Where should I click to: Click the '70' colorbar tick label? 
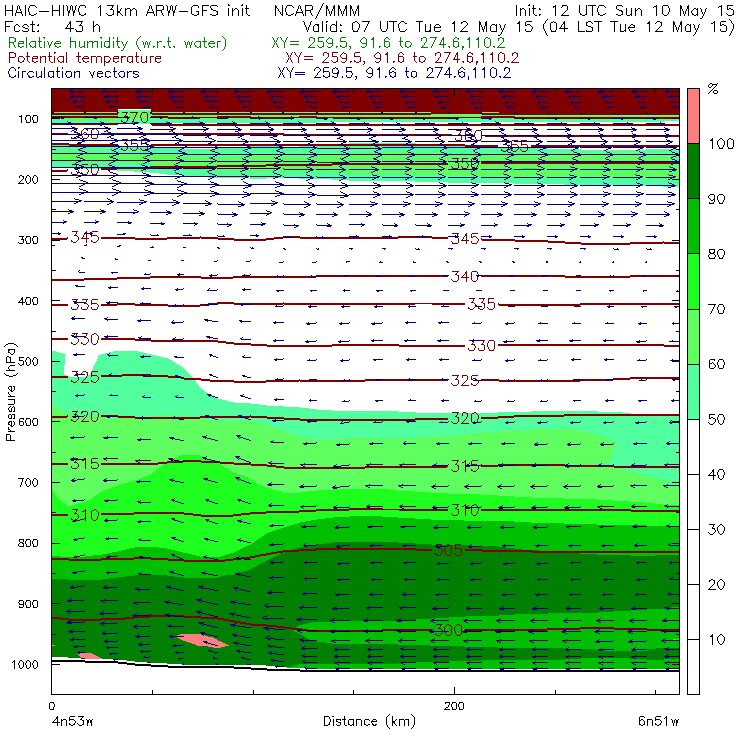(x=716, y=309)
